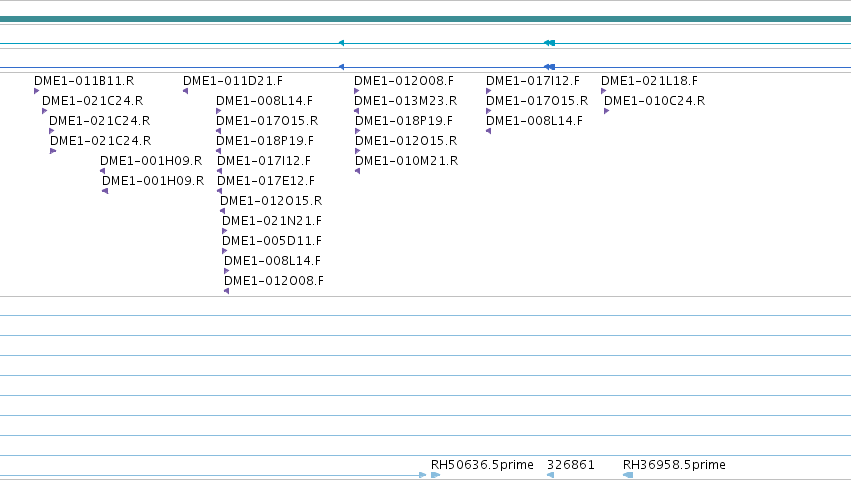Select the DME1-017E12.F feature label
The image size is (851, 480).
pos(266,181)
